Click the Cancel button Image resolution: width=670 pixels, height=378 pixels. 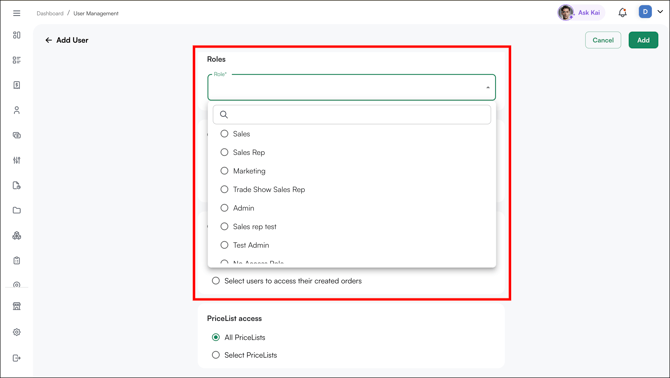pos(603,40)
